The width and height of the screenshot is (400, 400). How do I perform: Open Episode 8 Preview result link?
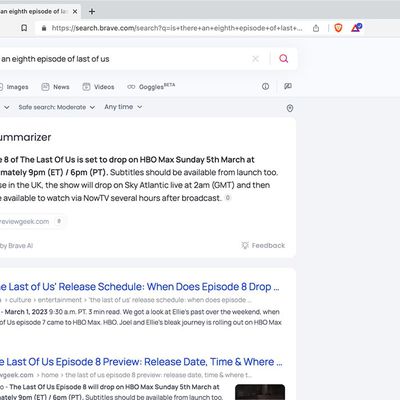141,362
